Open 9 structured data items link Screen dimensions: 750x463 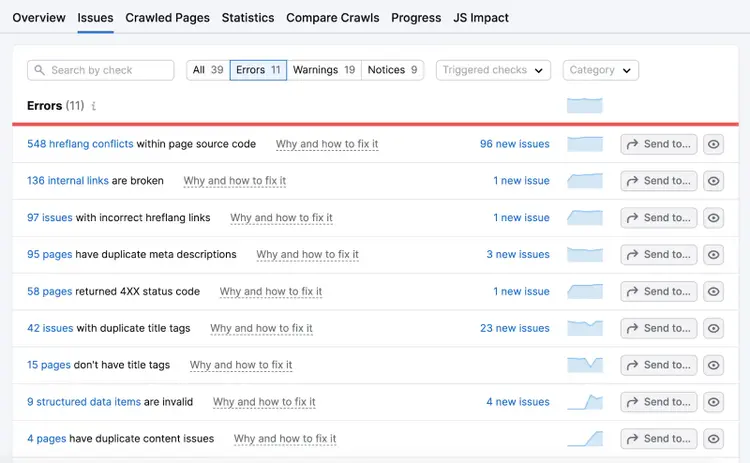[84, 402]
